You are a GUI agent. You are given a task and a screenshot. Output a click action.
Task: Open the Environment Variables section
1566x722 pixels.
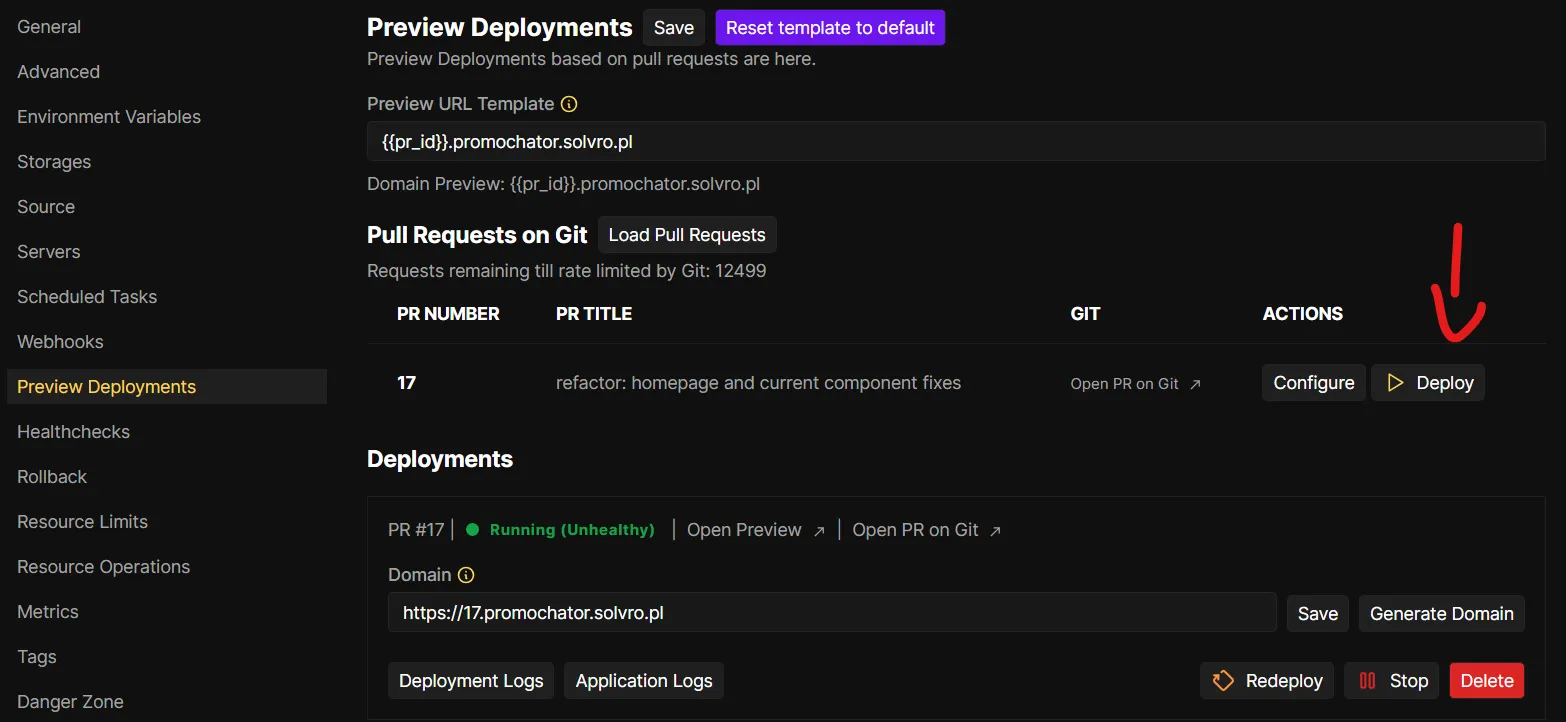pyautogui.click(x=109, y=117)
